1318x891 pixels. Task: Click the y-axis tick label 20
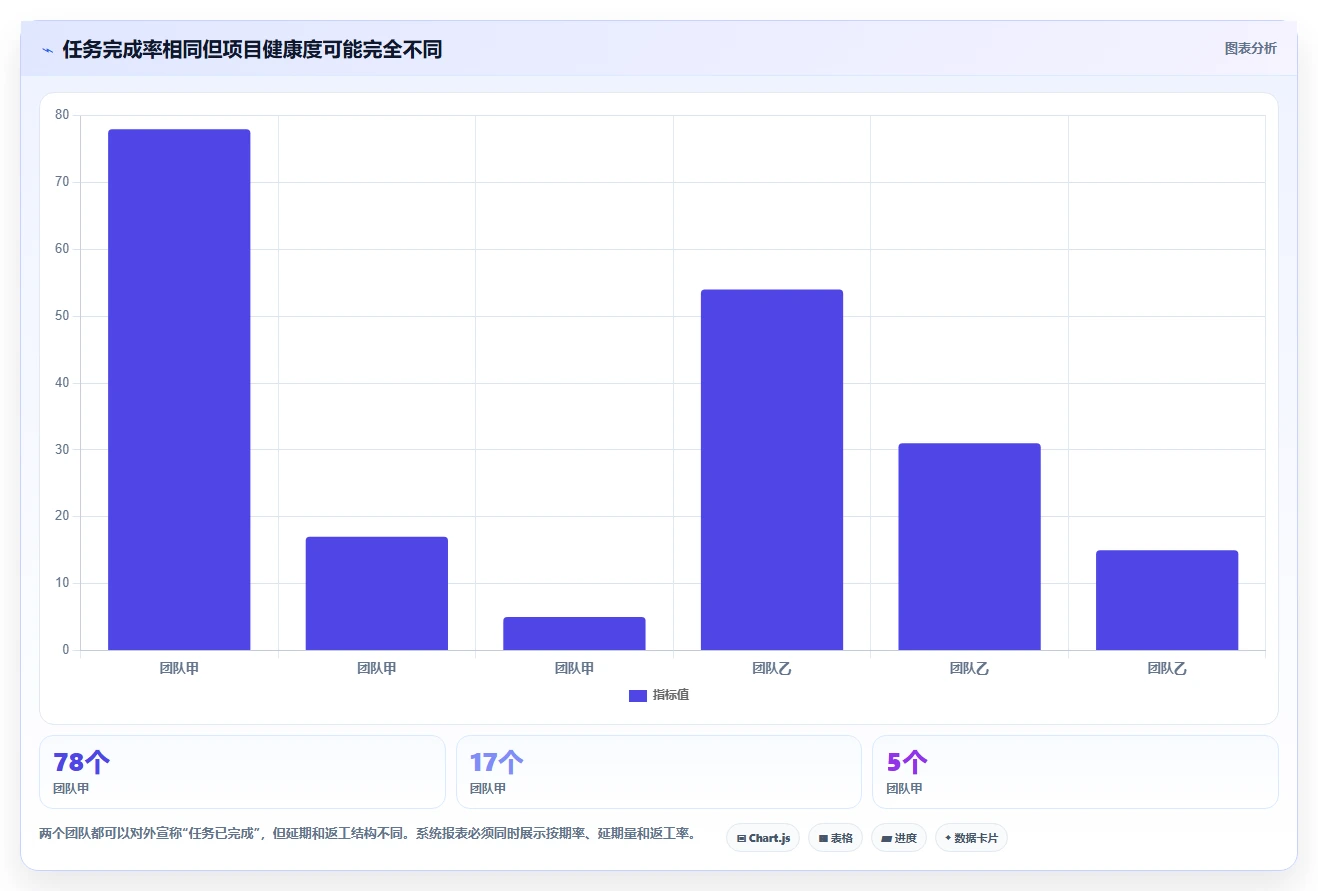[62, 516]
